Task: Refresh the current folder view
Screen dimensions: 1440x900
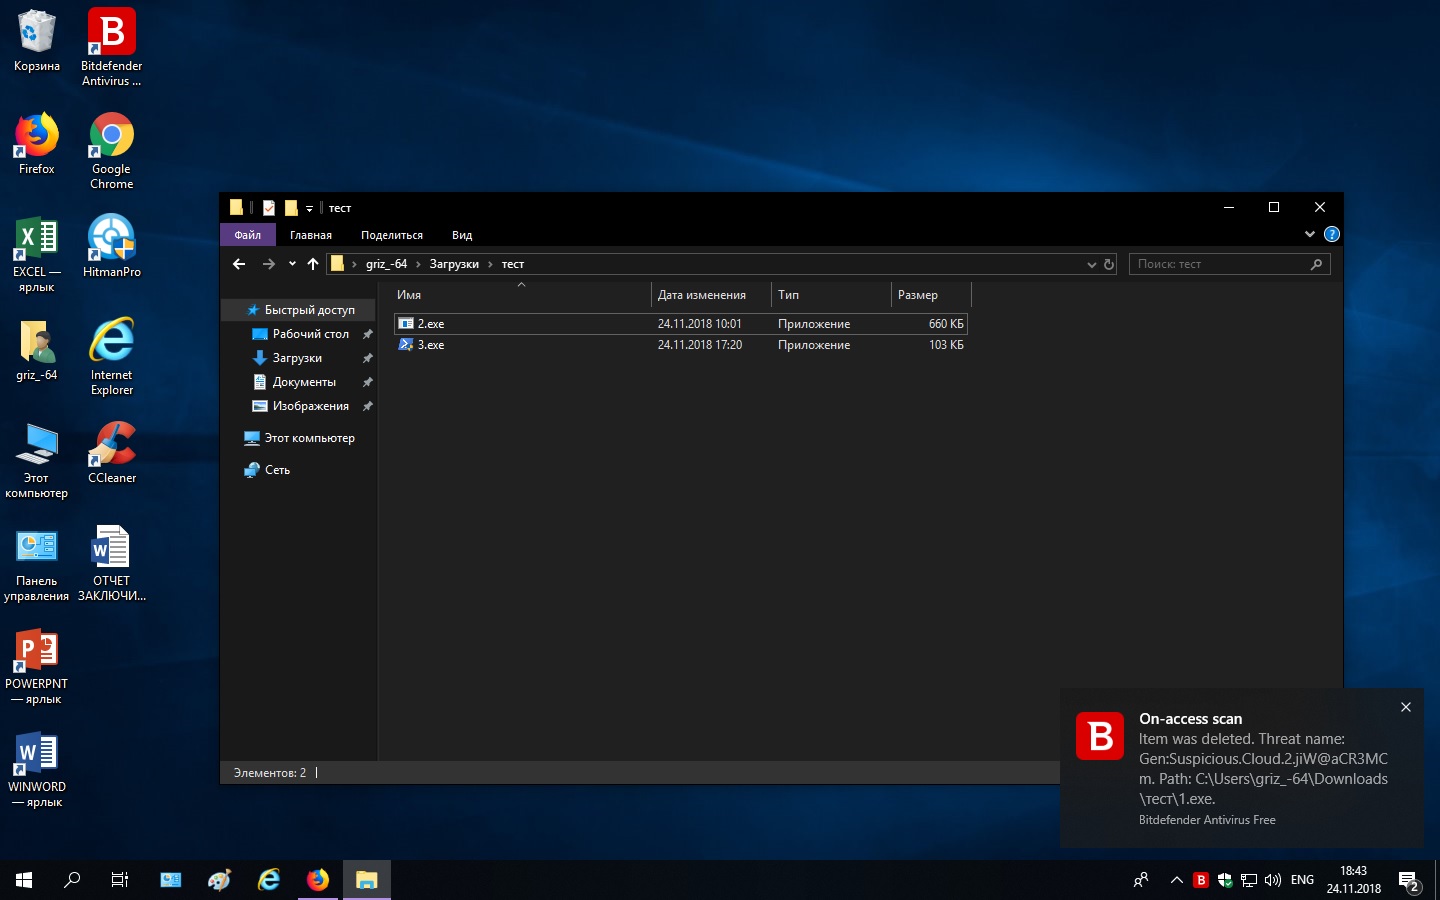Action: (1108, 264)
